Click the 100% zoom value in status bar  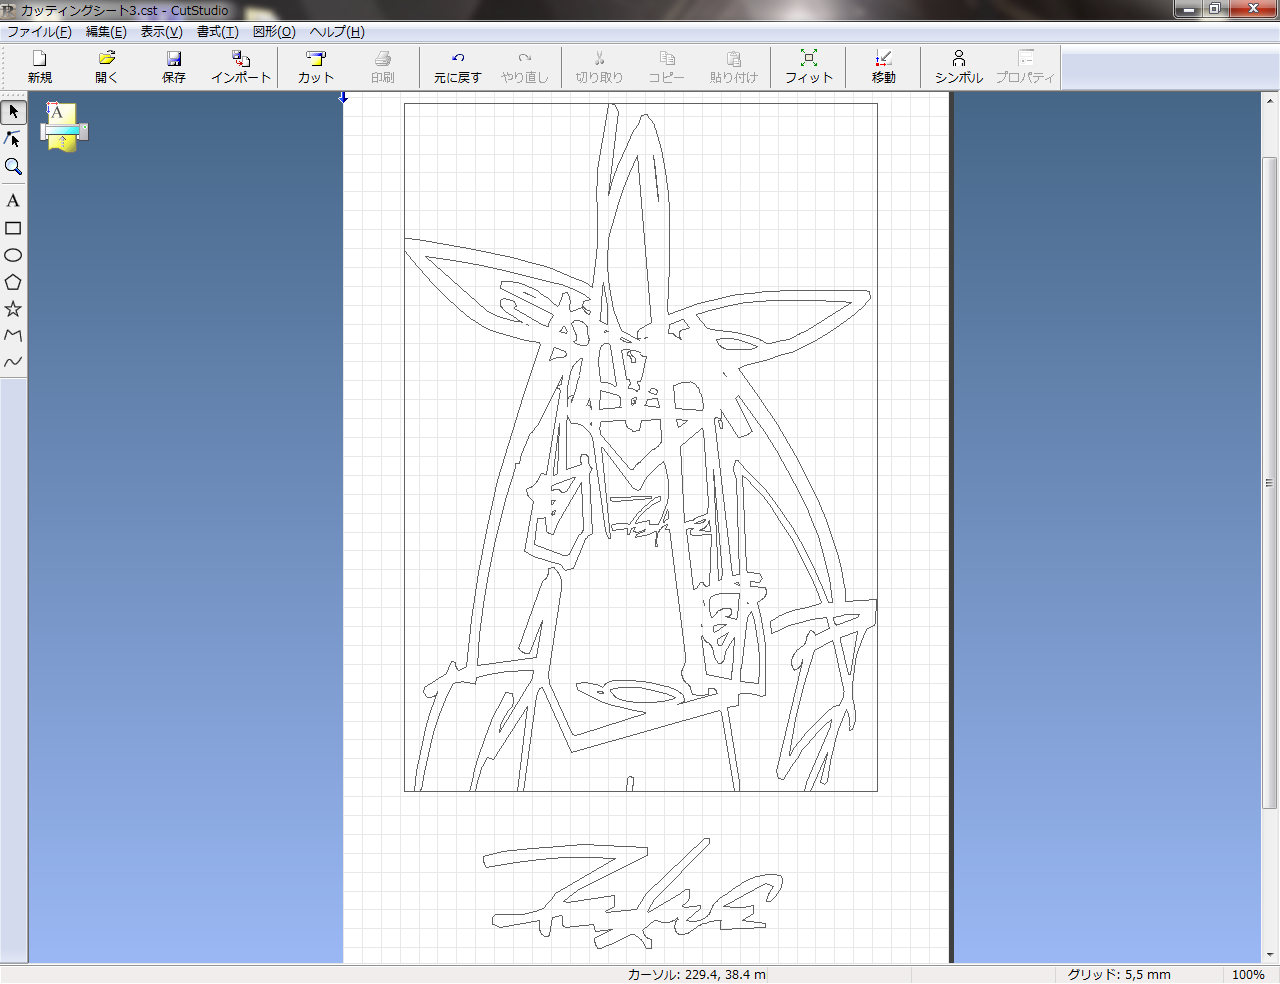pyautogui.click(x=1248, y=974)
